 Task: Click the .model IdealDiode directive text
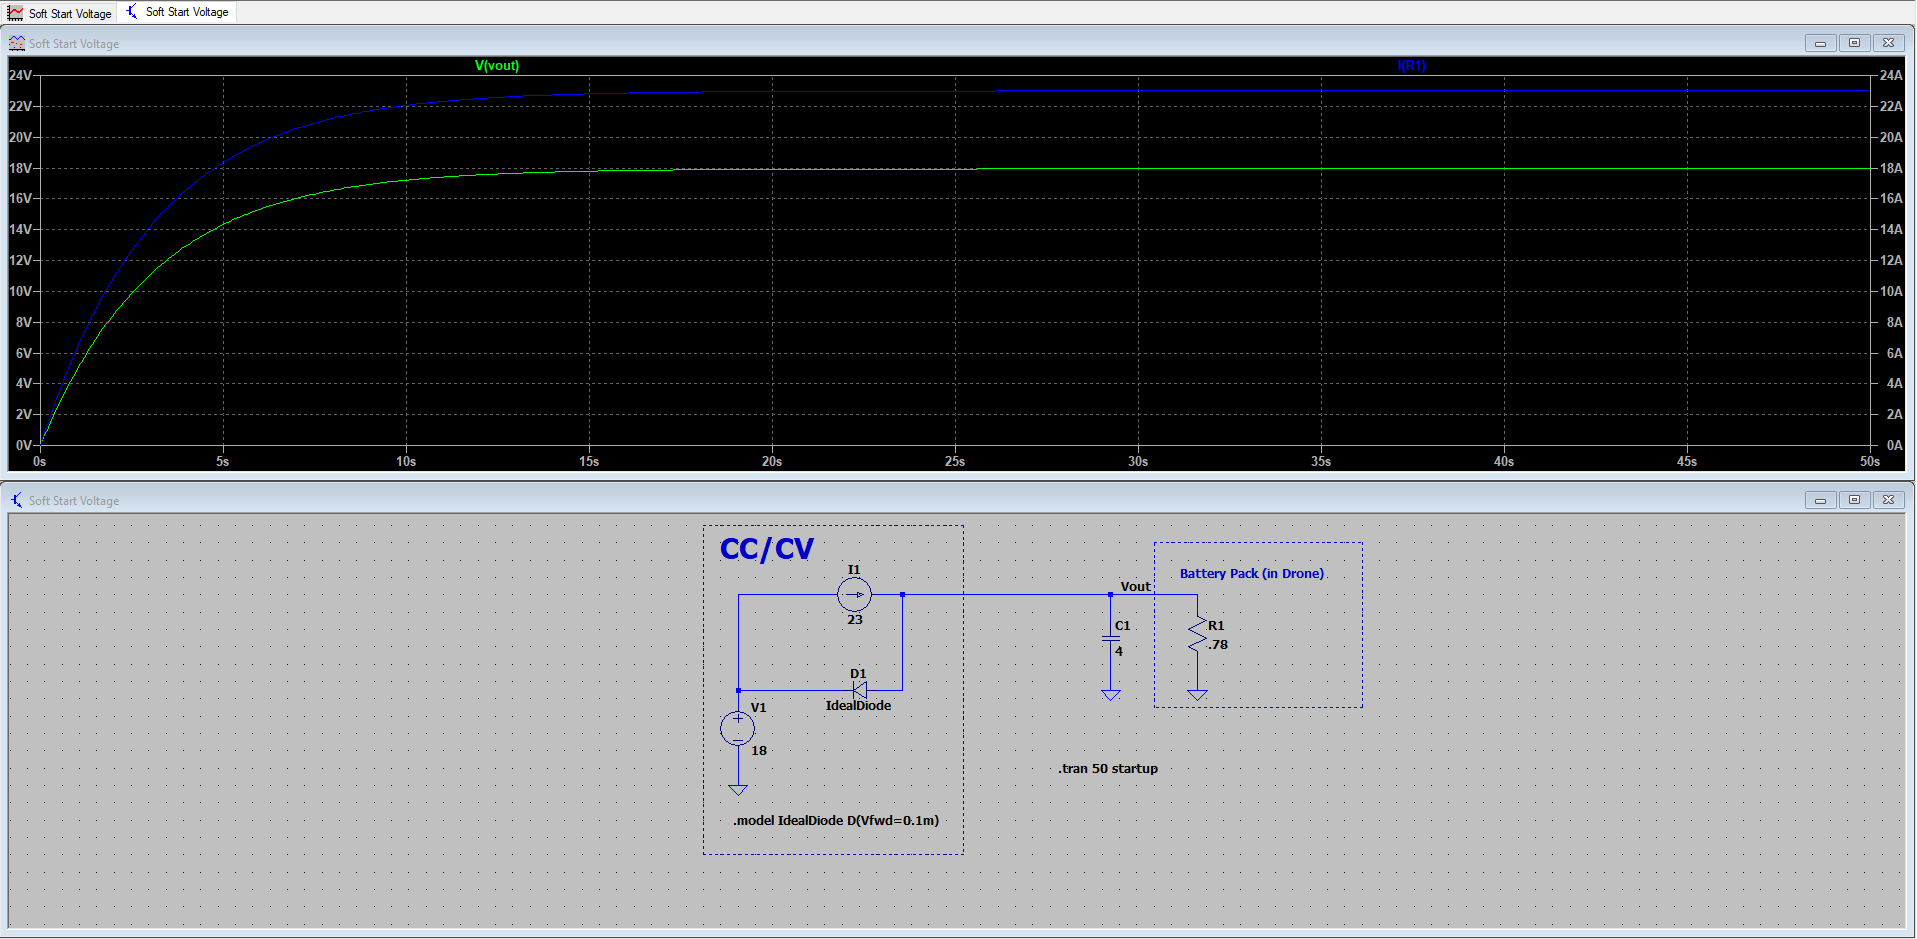[836, 821]
